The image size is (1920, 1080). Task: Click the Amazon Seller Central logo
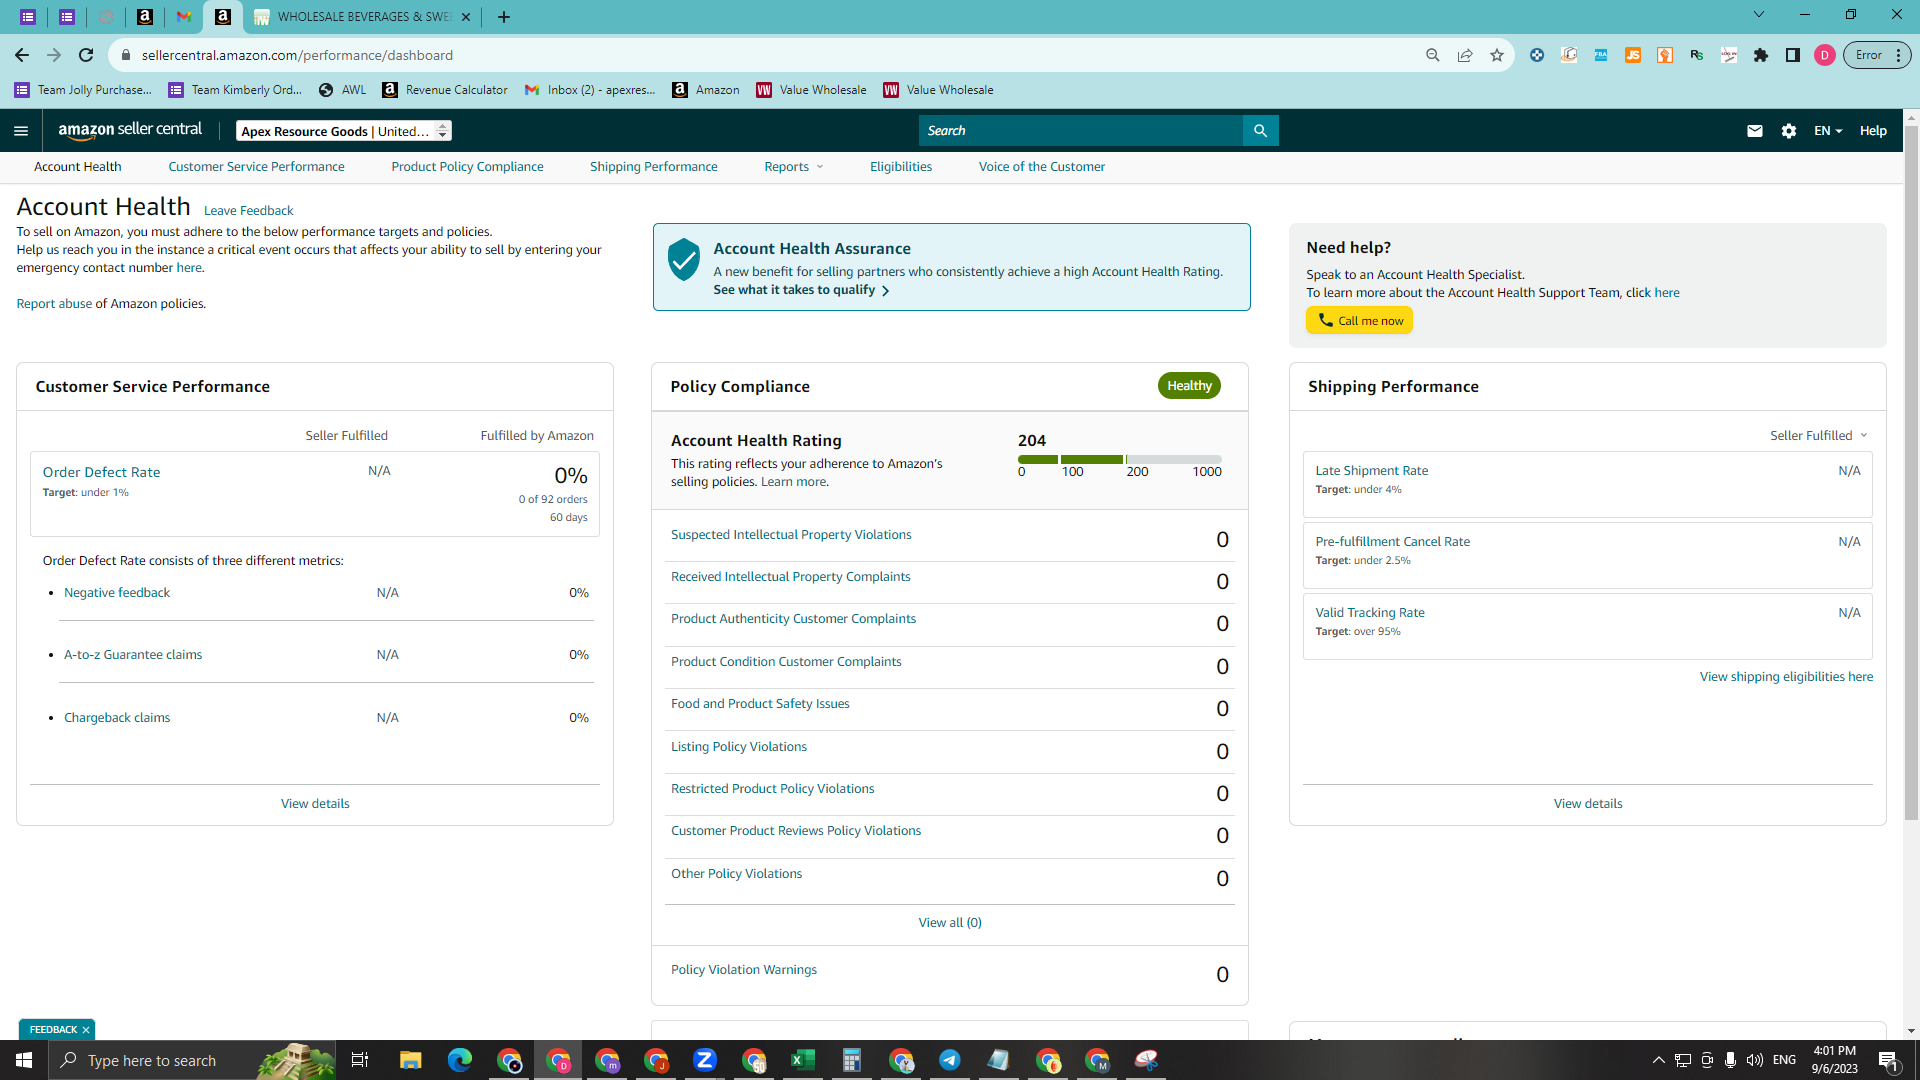[130, 130]
